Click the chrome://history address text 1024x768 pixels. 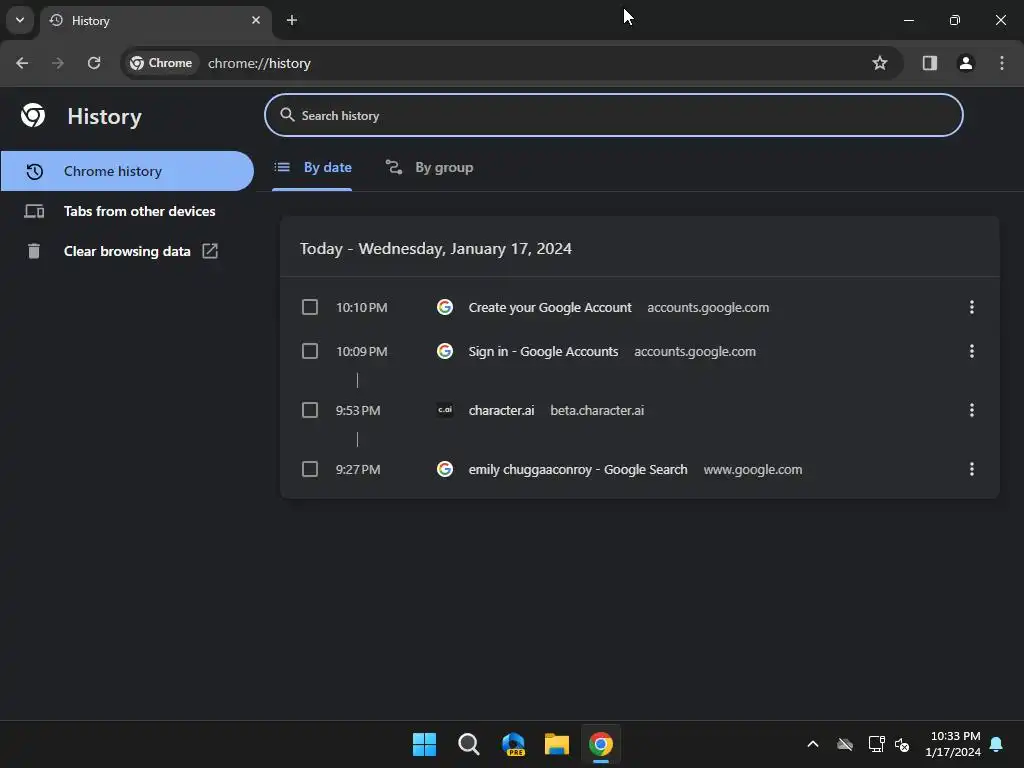point(259,63)
